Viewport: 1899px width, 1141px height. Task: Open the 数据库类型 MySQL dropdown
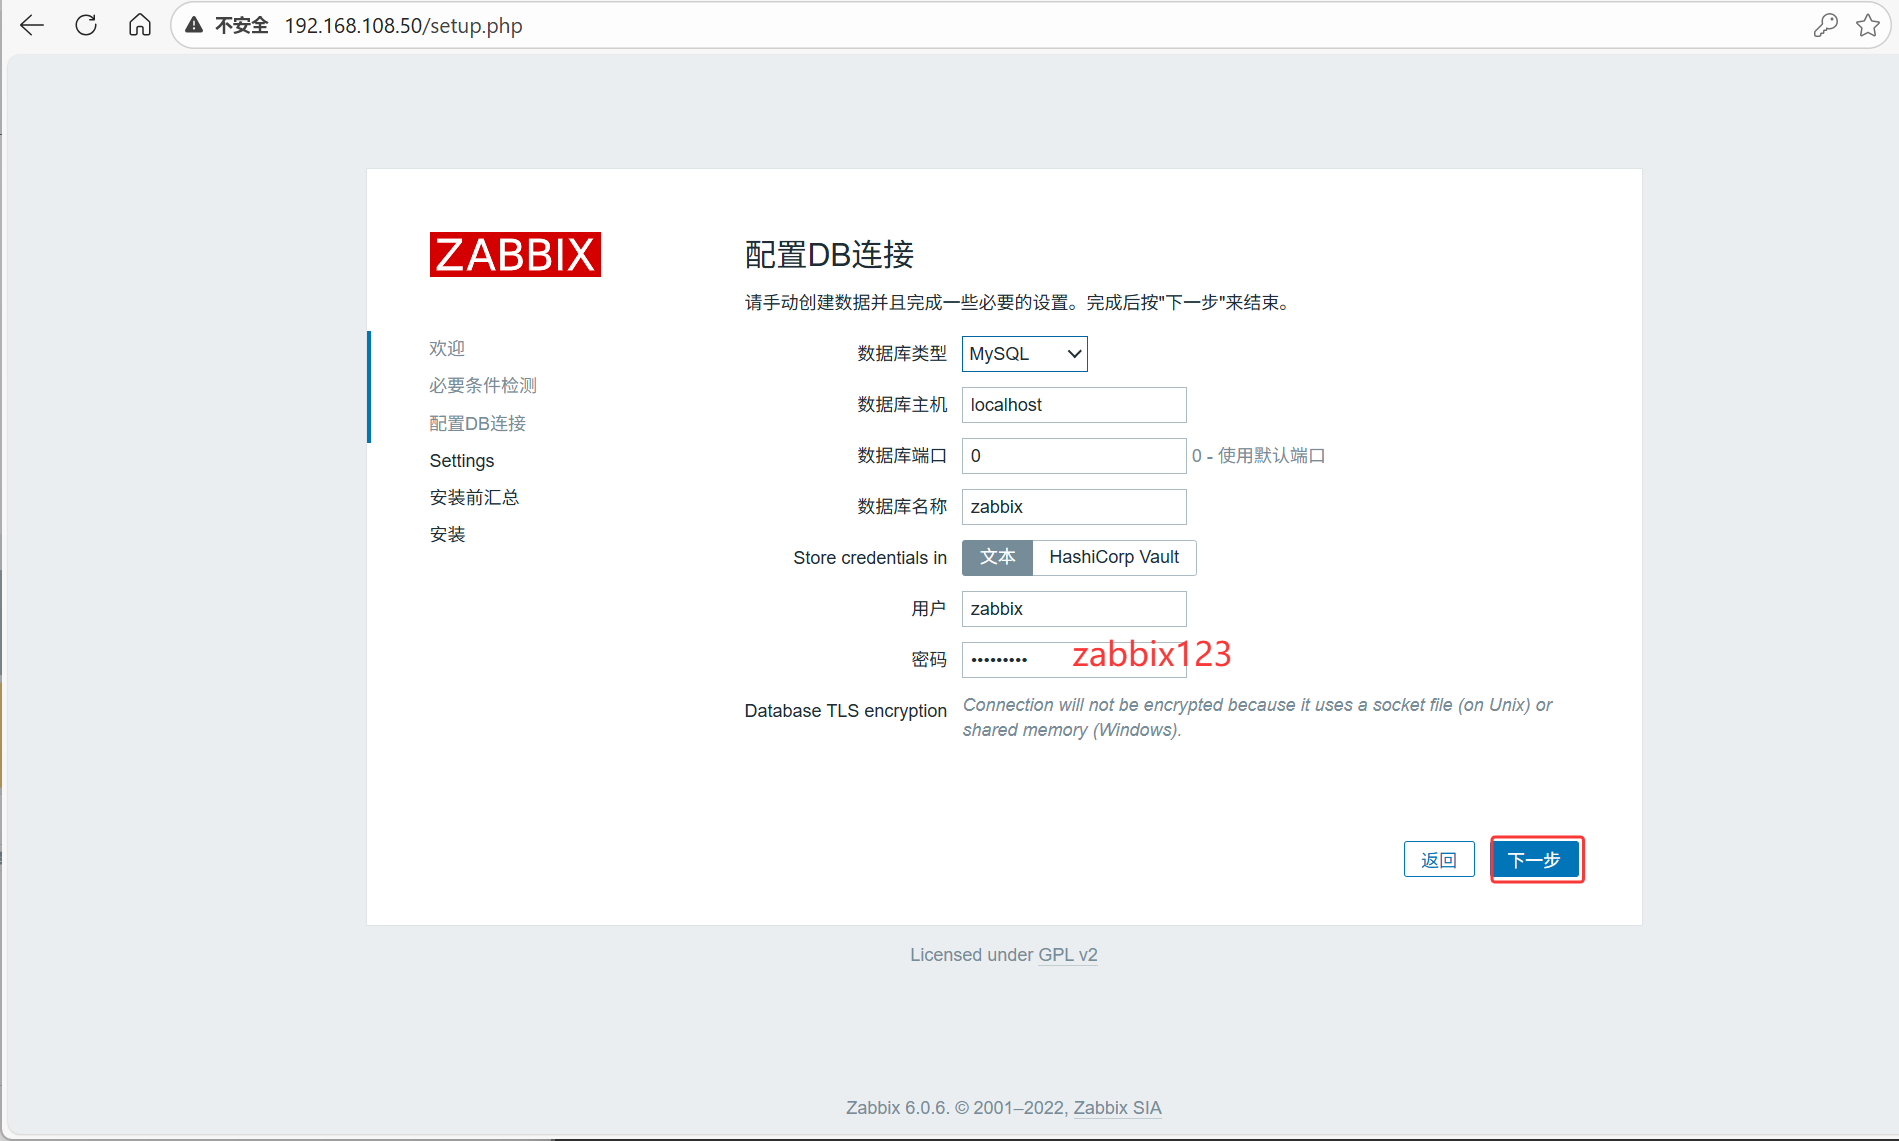coord(1024,354)
